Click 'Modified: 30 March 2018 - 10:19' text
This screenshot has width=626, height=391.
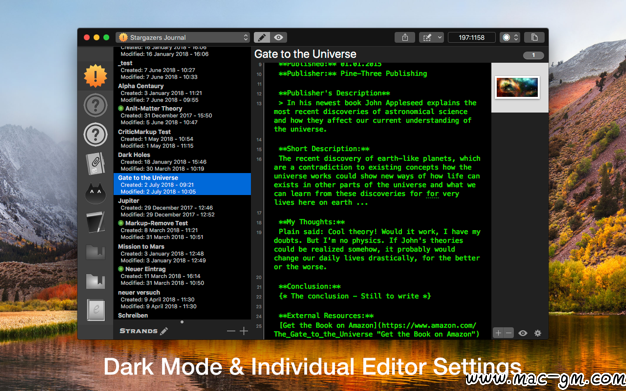(162, 169)
